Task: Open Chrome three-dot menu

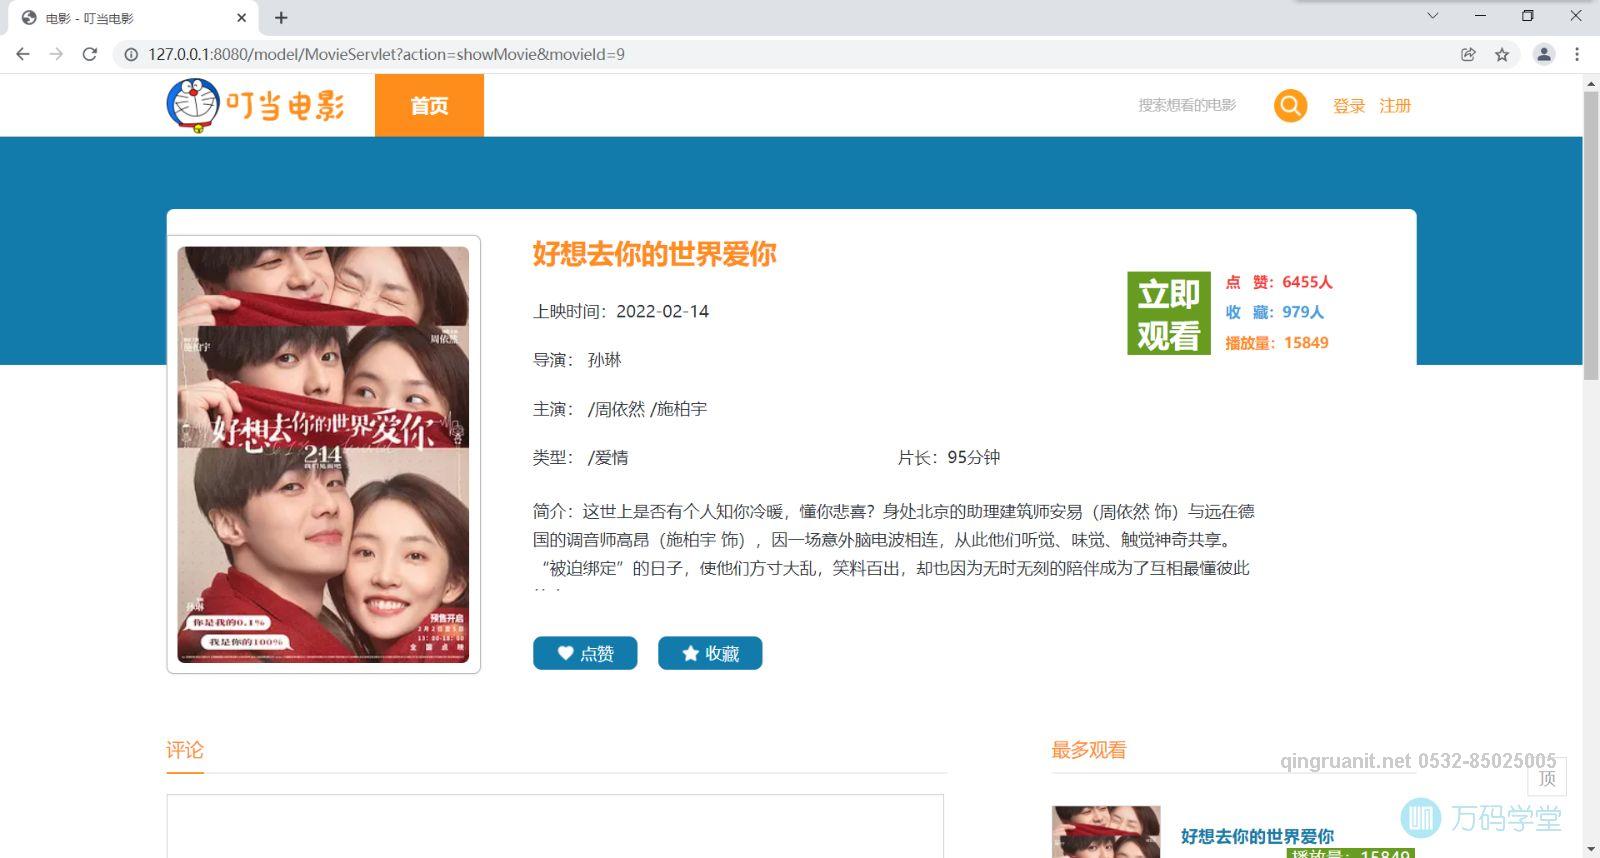Action: [1577, 54]
